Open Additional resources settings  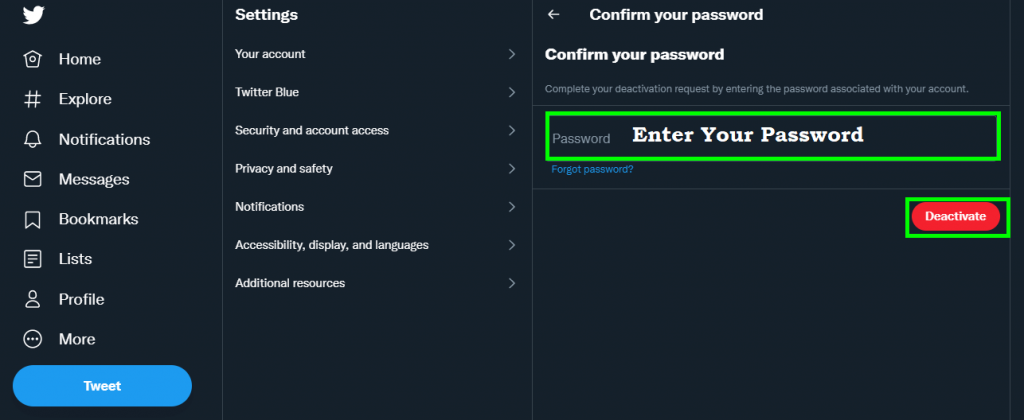pyautogui.click(x=290, y=283)
